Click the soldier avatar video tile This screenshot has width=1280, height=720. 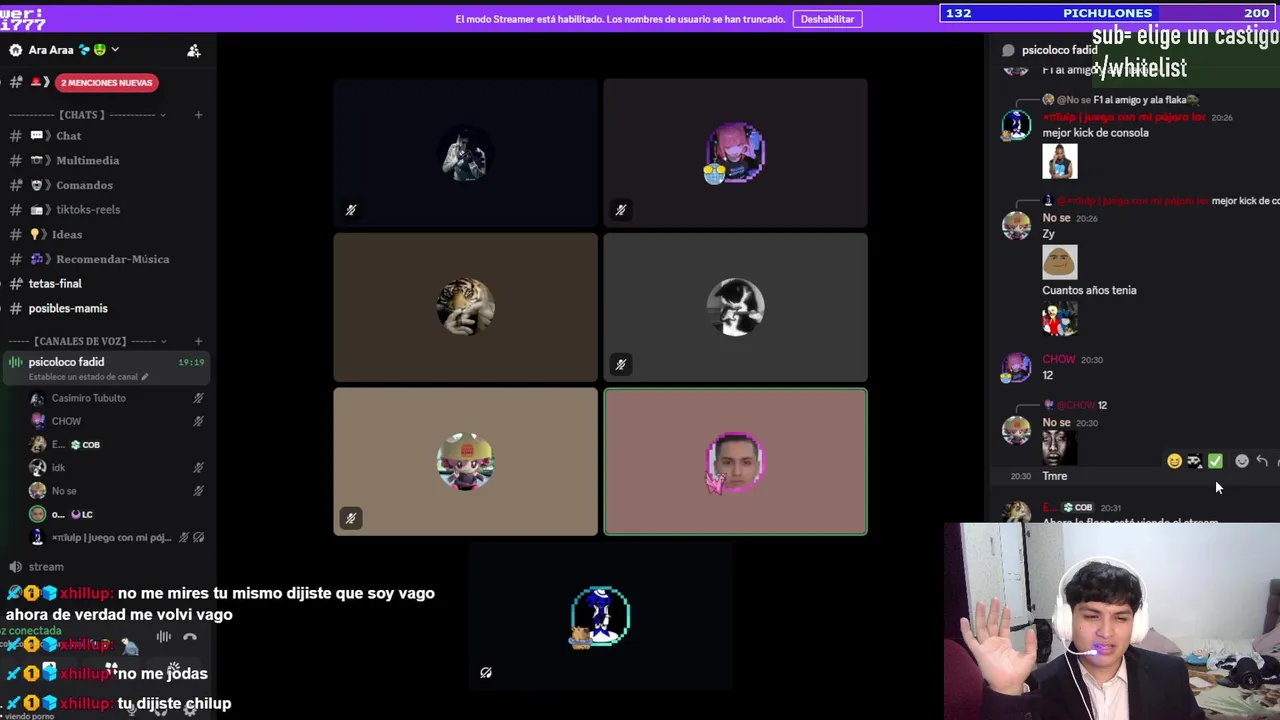pyautogui.click(x=465, y=153)
